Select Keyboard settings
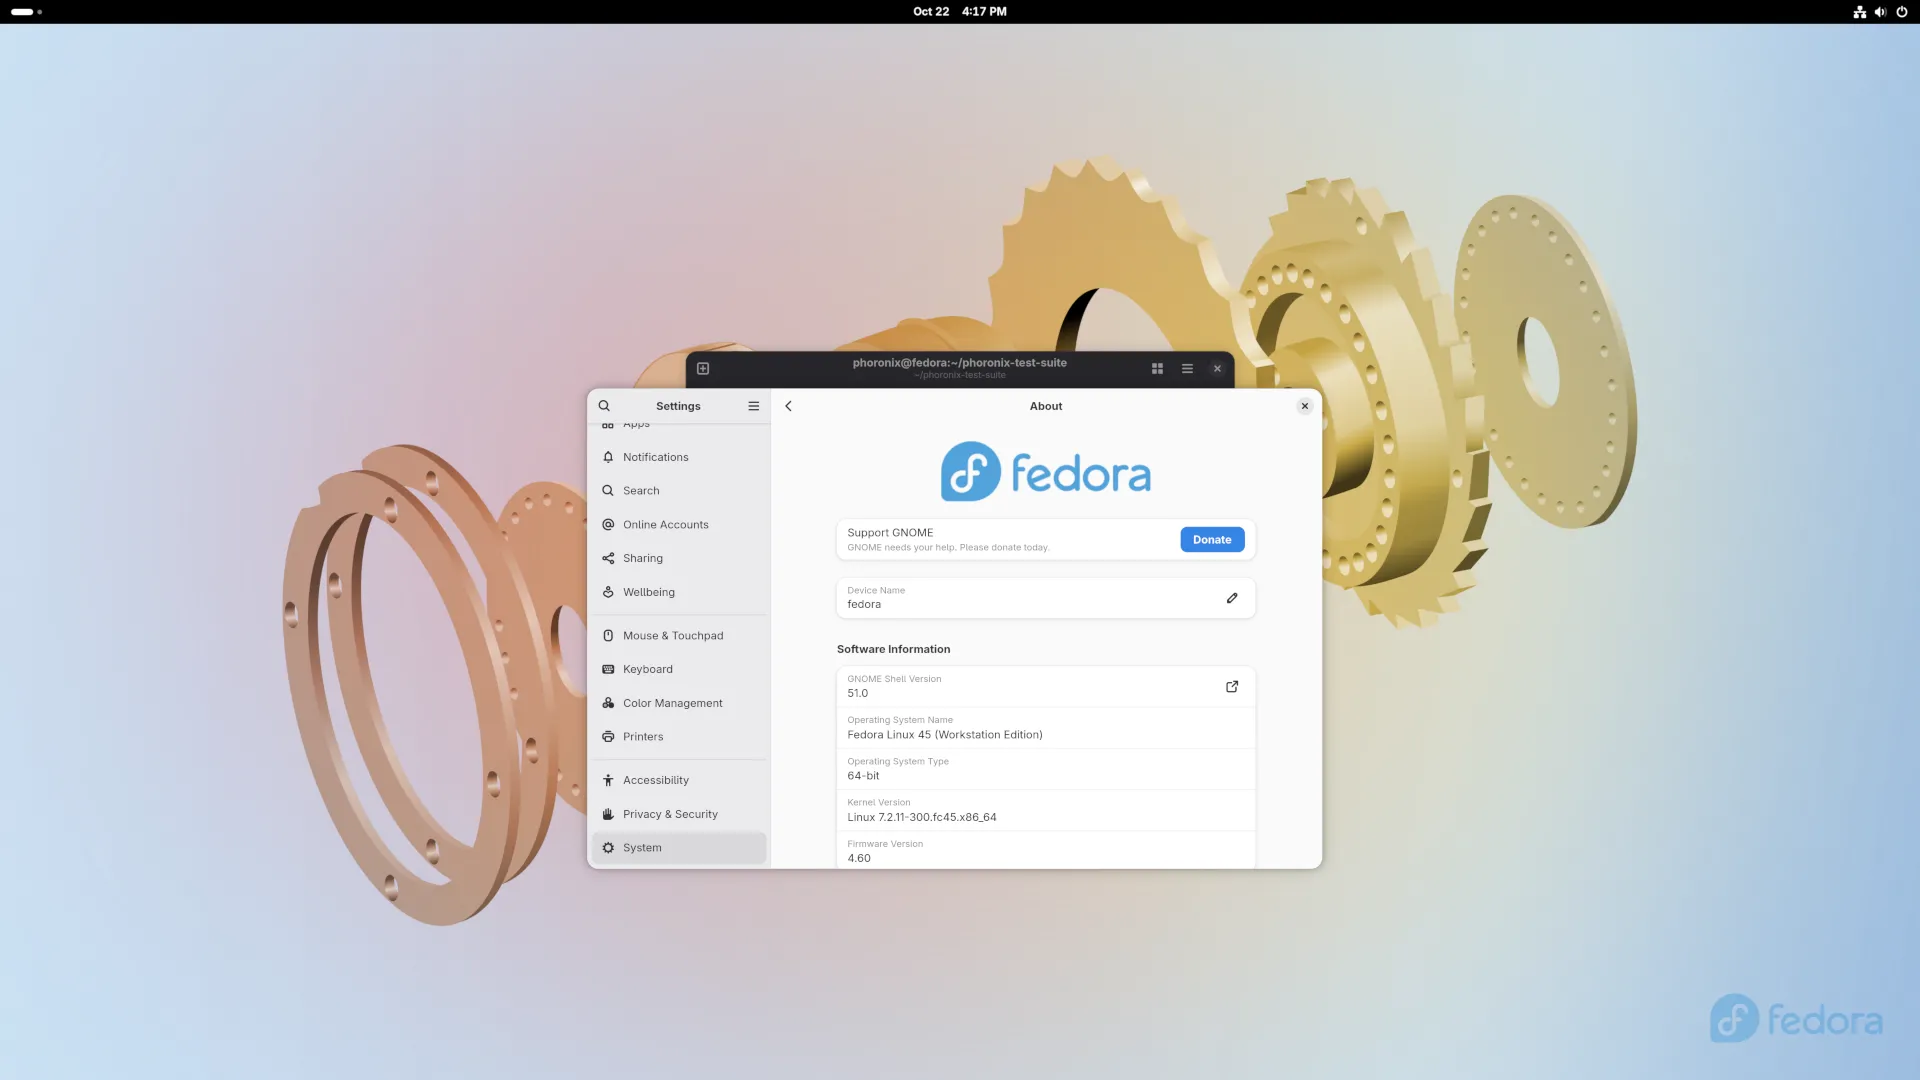Image resolution: width=1920 pixels, height=1080 pixels. [678, 669]
